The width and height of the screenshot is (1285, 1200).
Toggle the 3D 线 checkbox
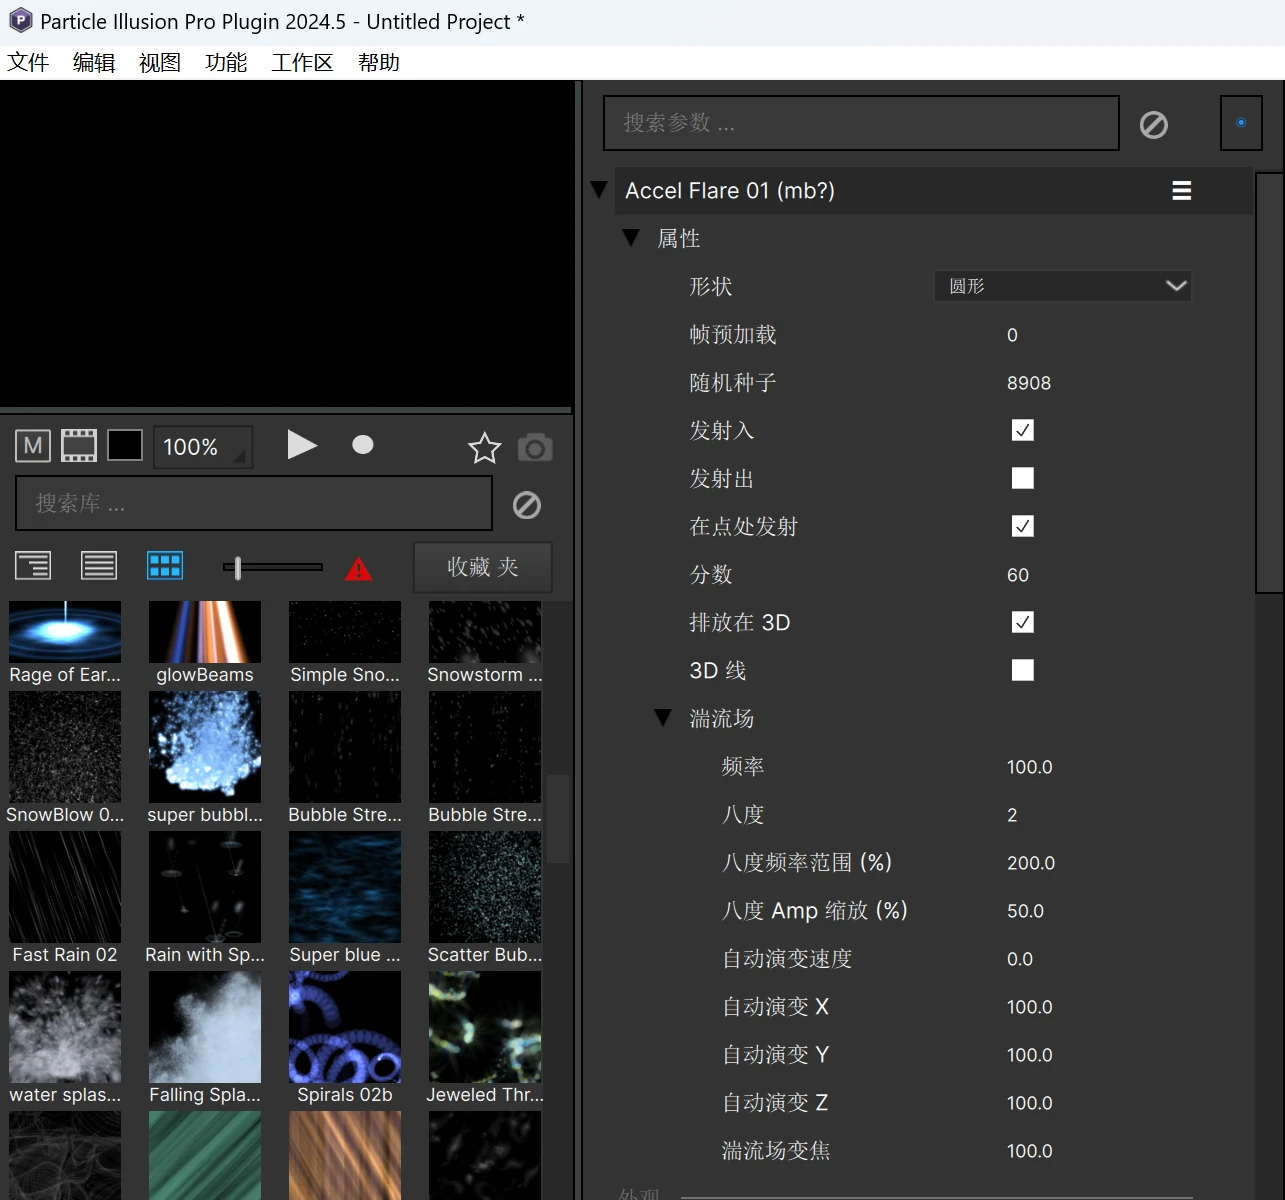coord(1022,671)
